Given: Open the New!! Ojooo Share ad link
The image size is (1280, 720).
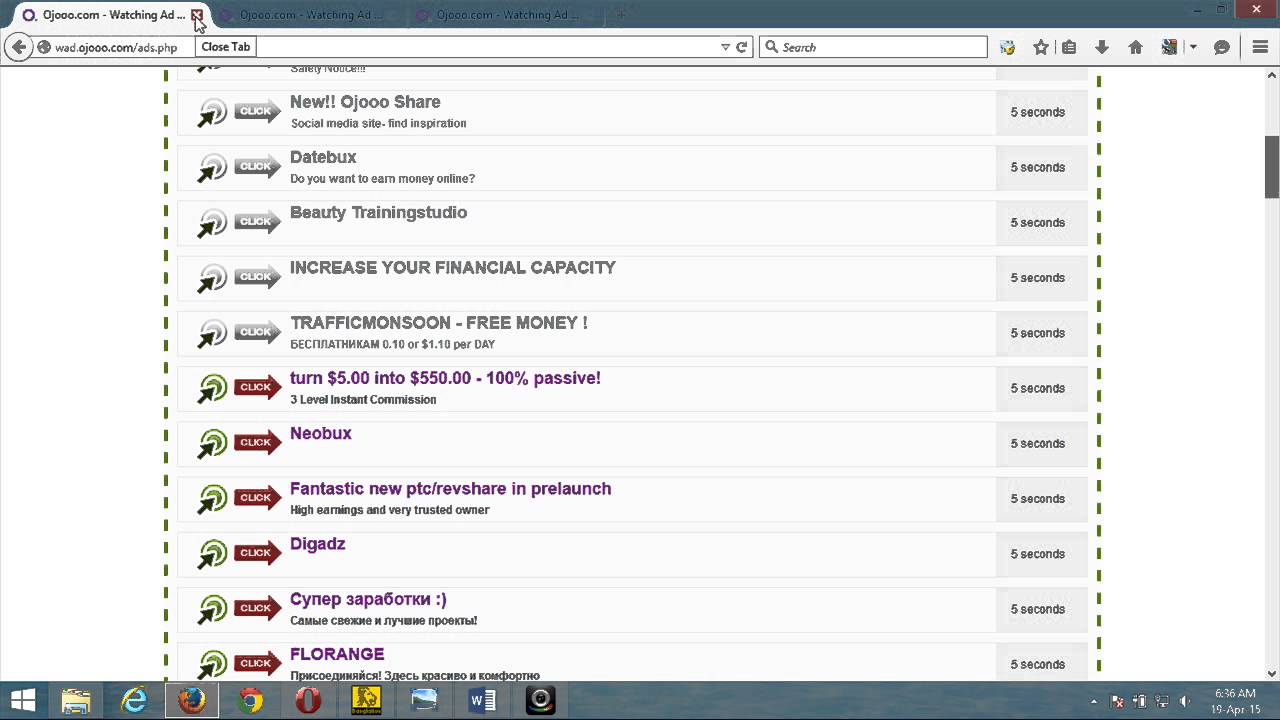Looking at the screenshot, I should tap(365, 102).
